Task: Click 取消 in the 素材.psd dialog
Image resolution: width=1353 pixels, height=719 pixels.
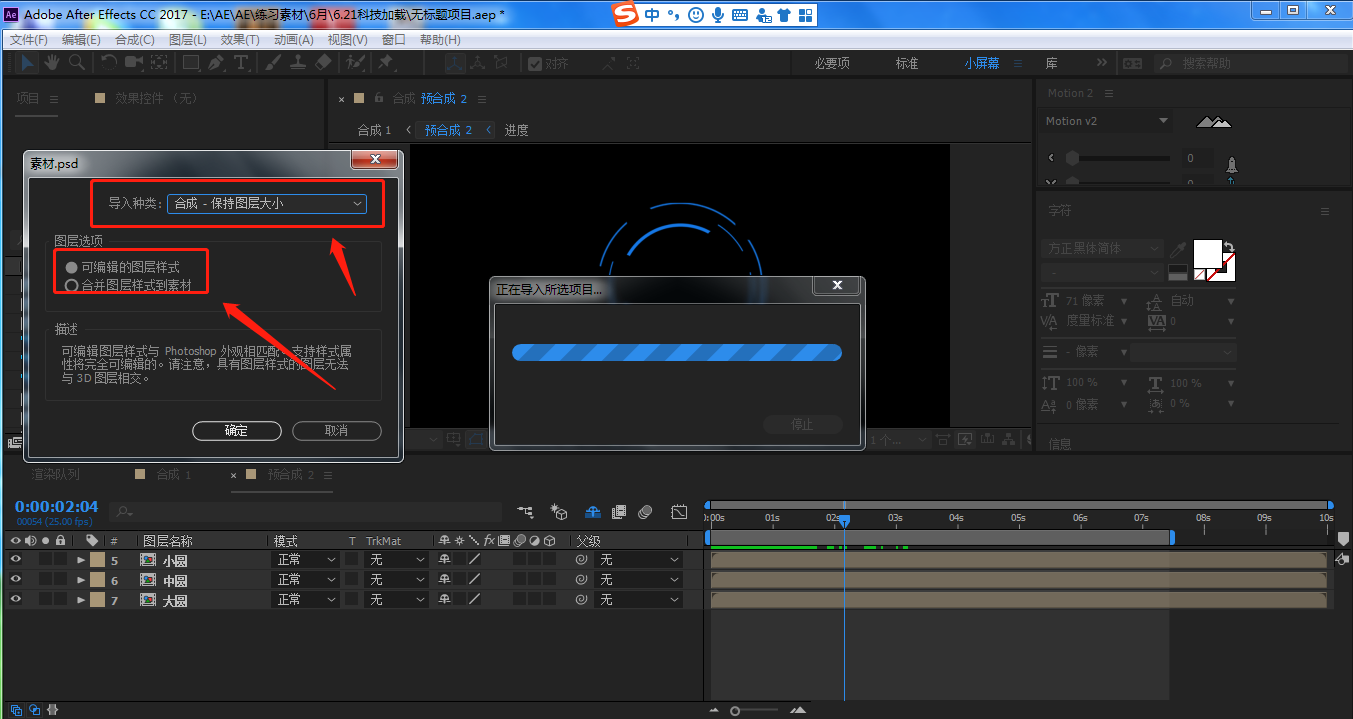Action: click(337, 431)
